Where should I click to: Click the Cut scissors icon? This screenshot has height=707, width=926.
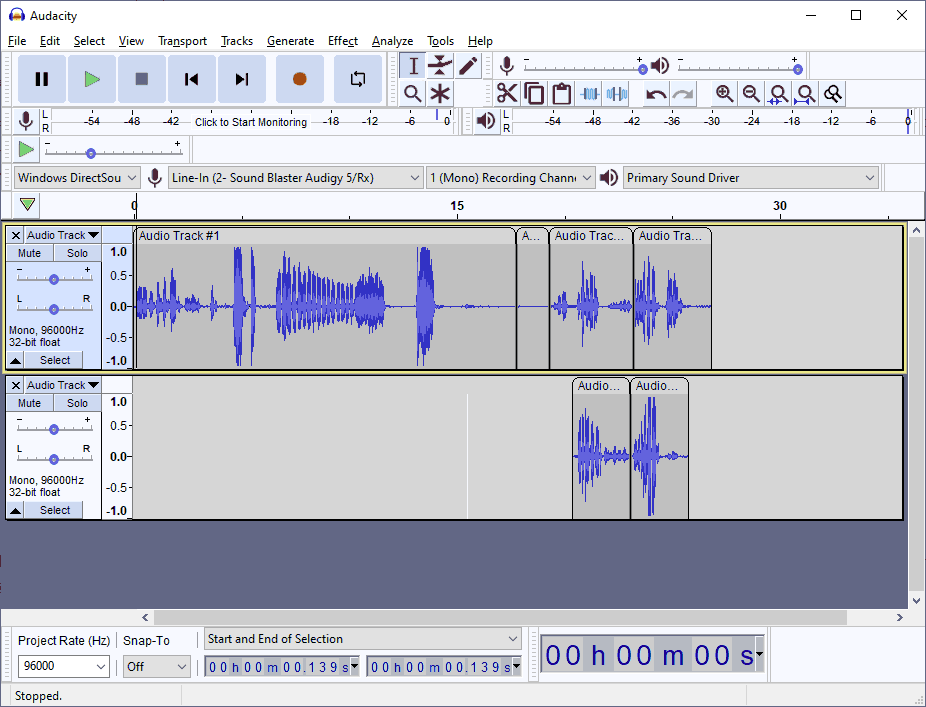[x=507, y=93]
